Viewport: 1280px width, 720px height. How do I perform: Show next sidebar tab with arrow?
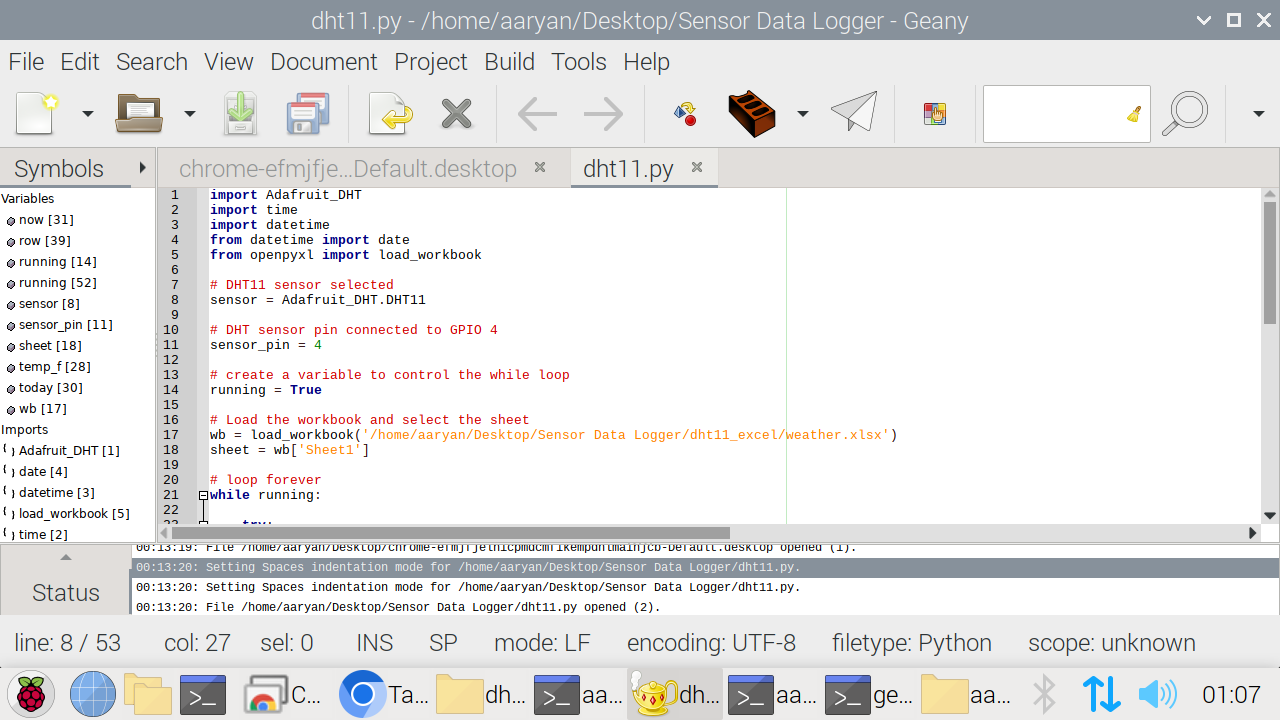coord(143,168)
